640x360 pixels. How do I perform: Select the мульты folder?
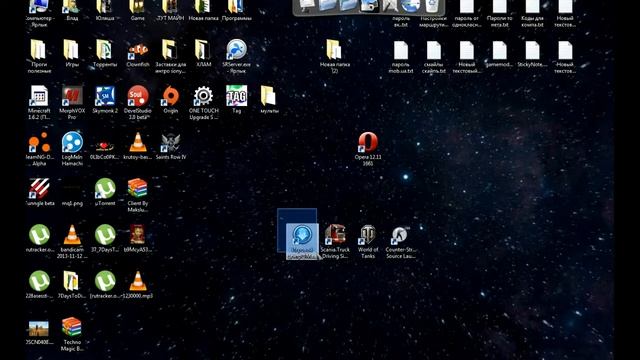point(269,96)
